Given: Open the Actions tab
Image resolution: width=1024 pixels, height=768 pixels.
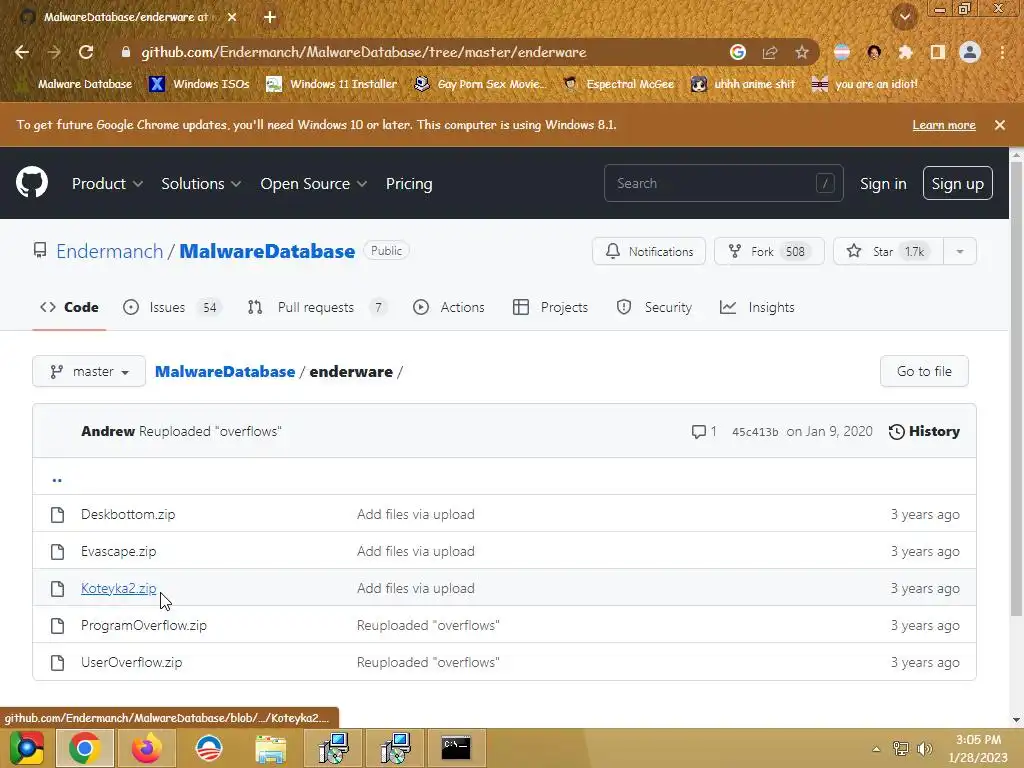Looking at the screenshot, I should (x=449, y=308).
